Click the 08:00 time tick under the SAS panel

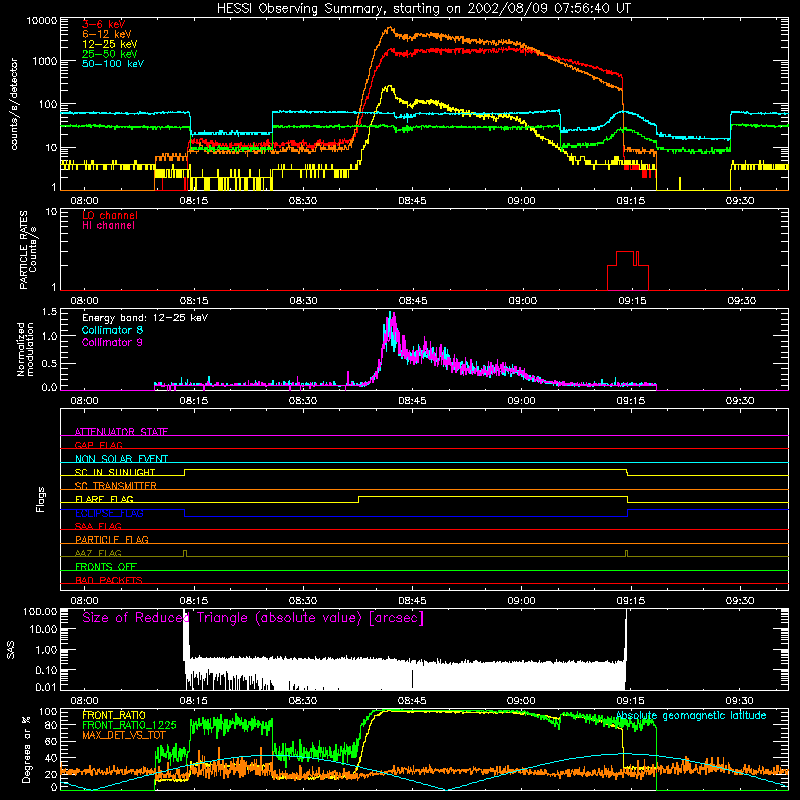tap(84, 701)
